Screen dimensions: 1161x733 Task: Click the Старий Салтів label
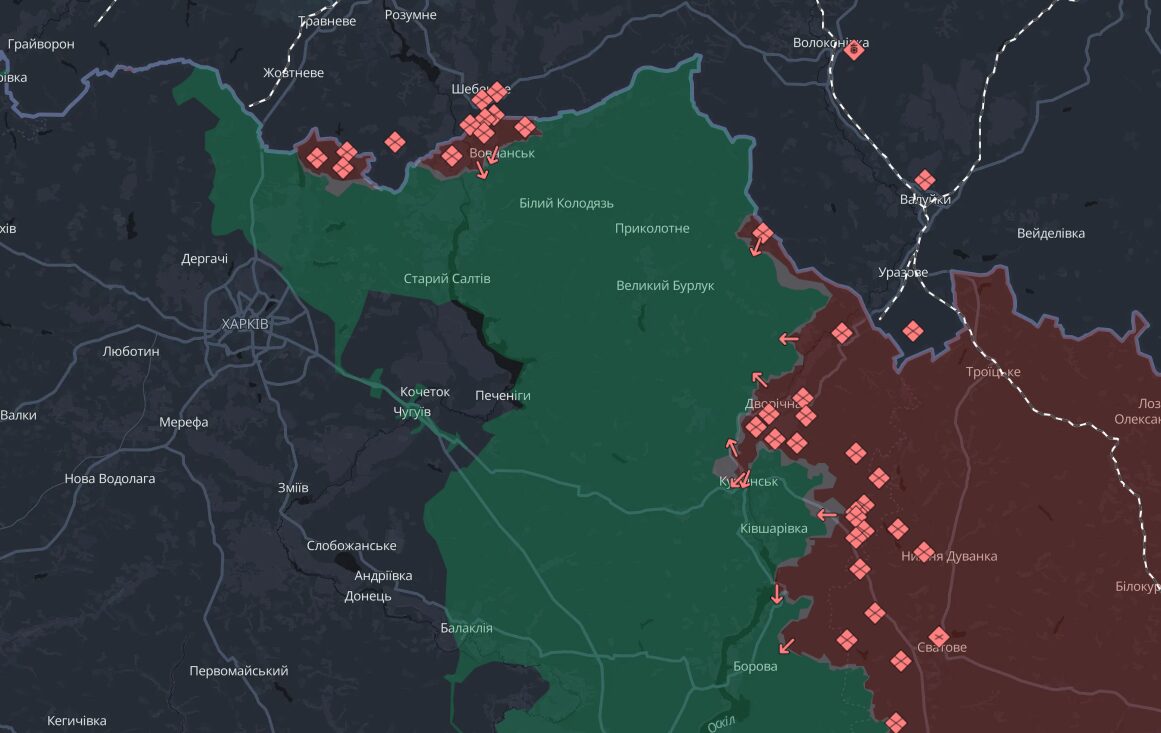(x=446, y=279)
